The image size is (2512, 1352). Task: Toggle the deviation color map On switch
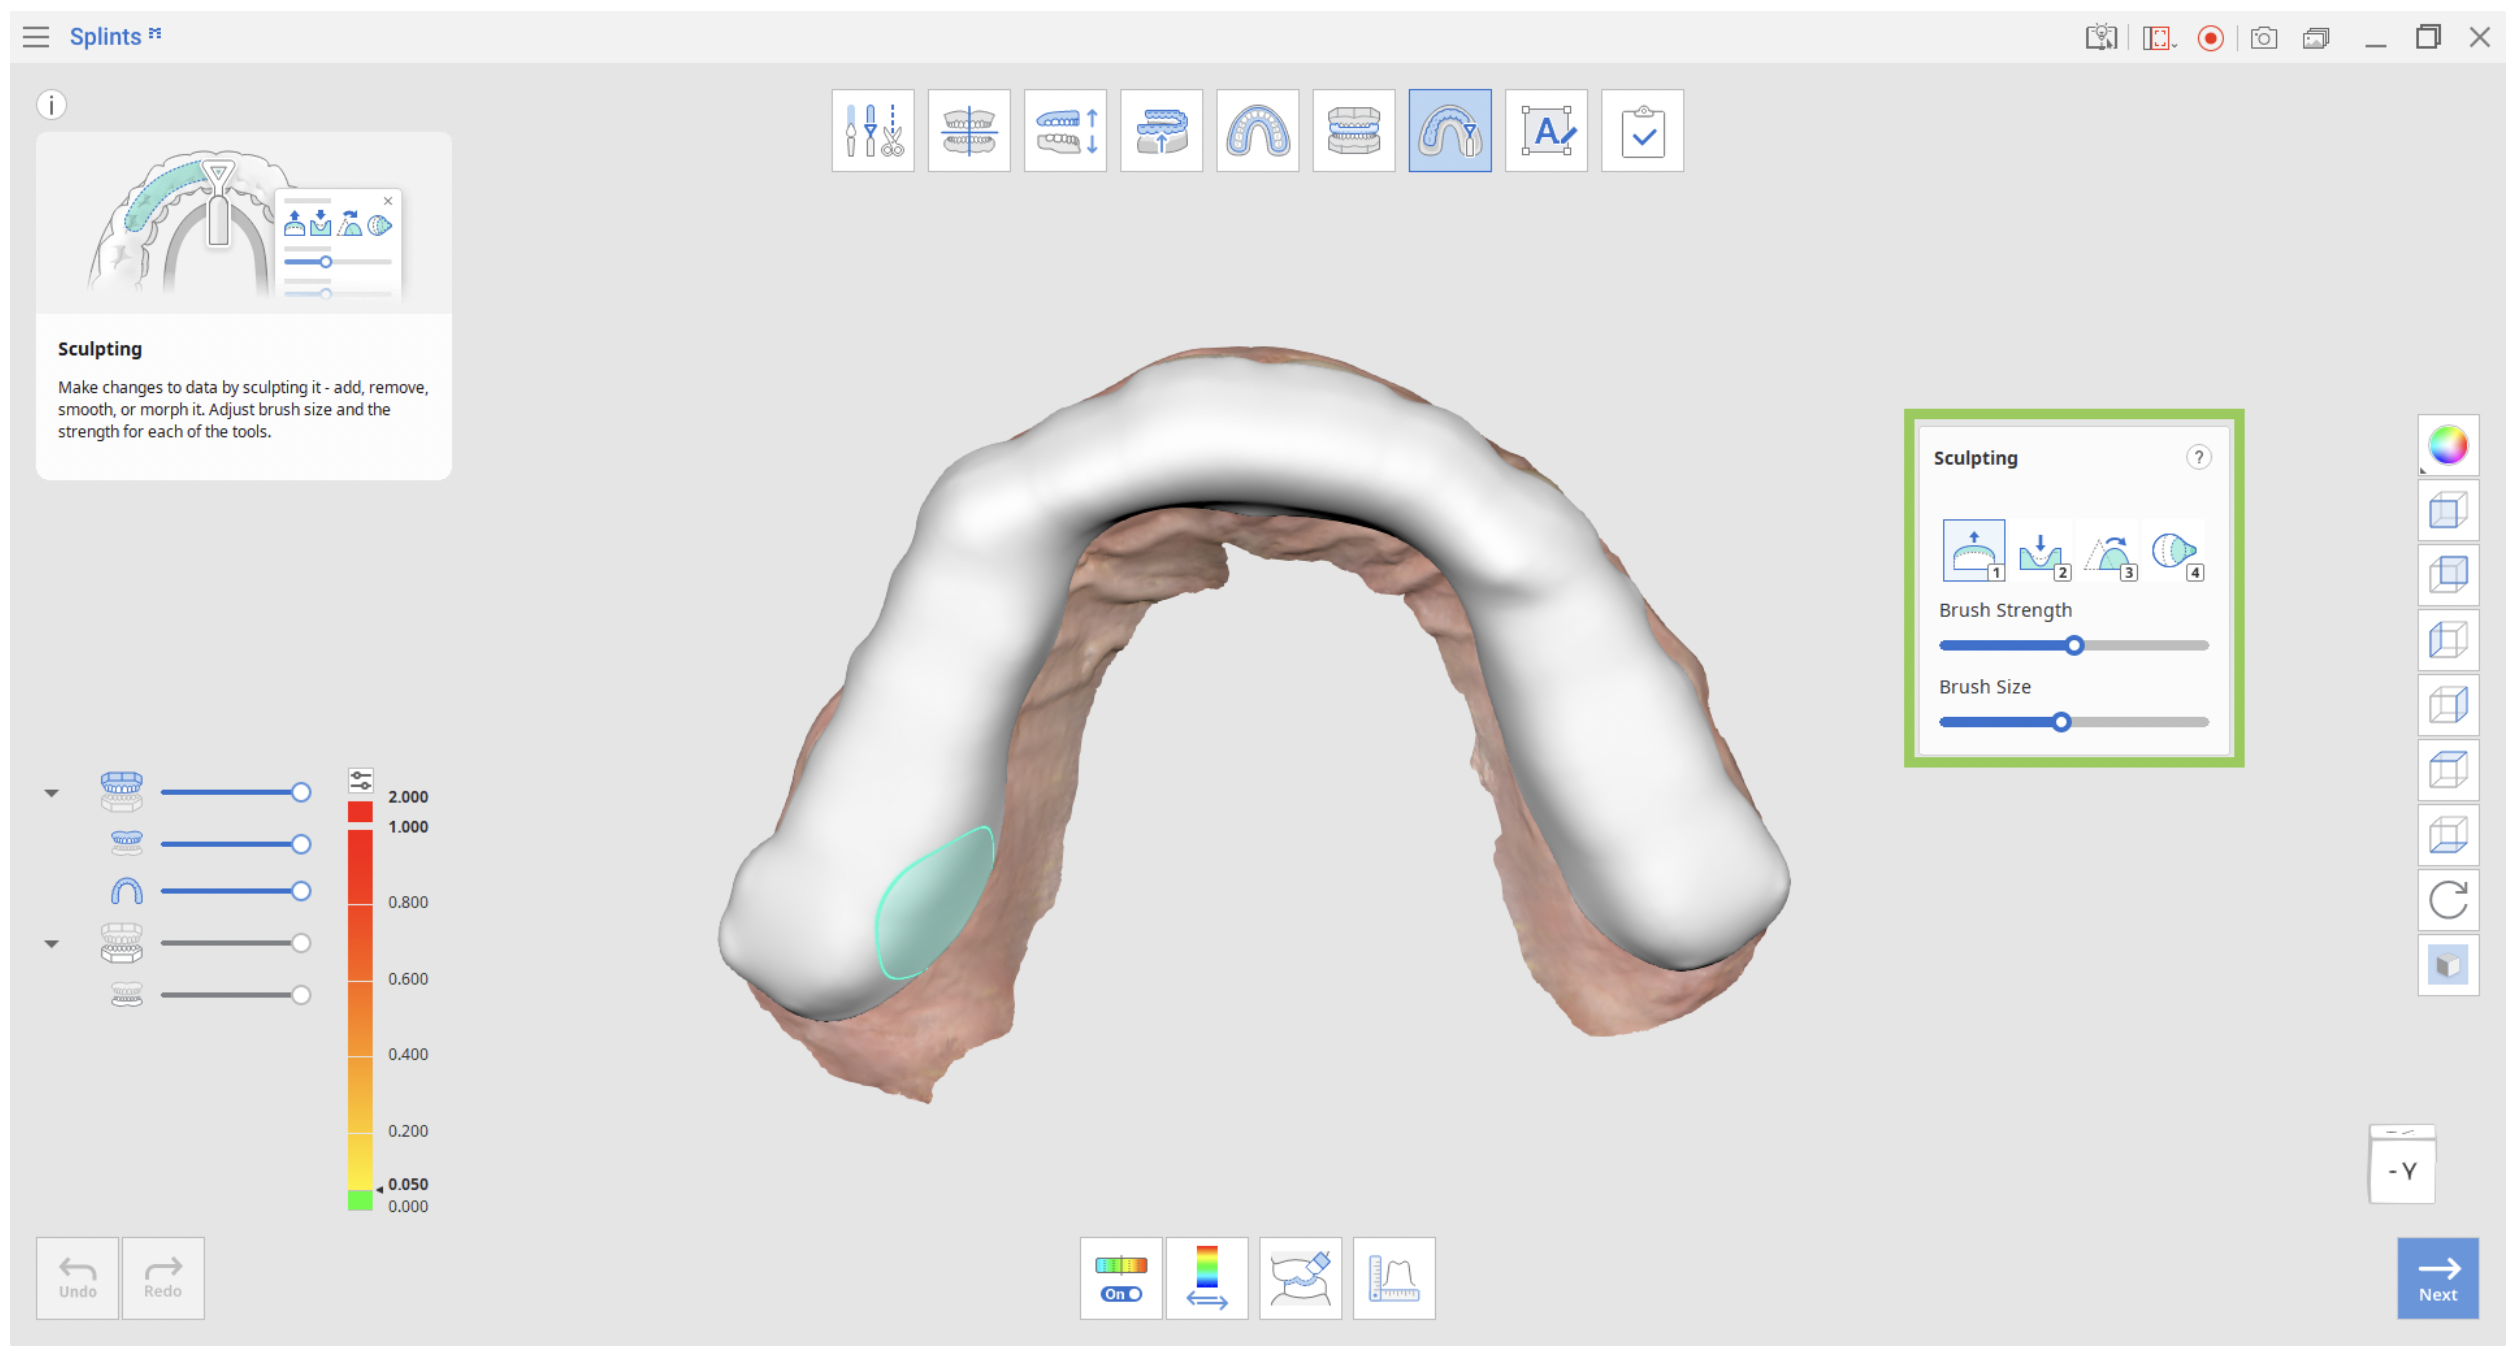point(1120,1278)
